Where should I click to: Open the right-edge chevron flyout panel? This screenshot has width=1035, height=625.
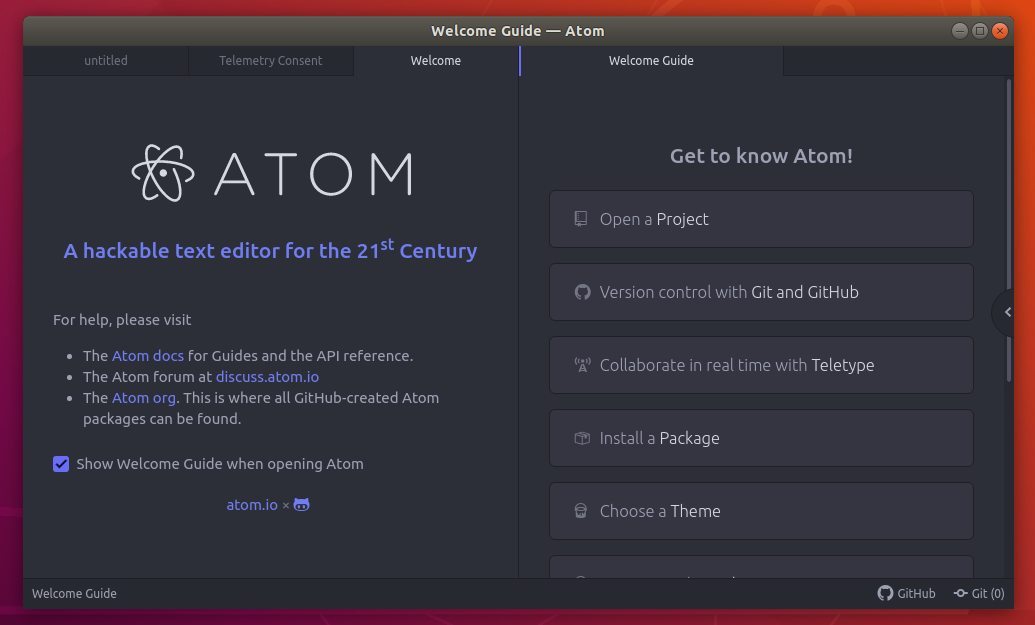pyautogui.click(x=1006, y=312)
